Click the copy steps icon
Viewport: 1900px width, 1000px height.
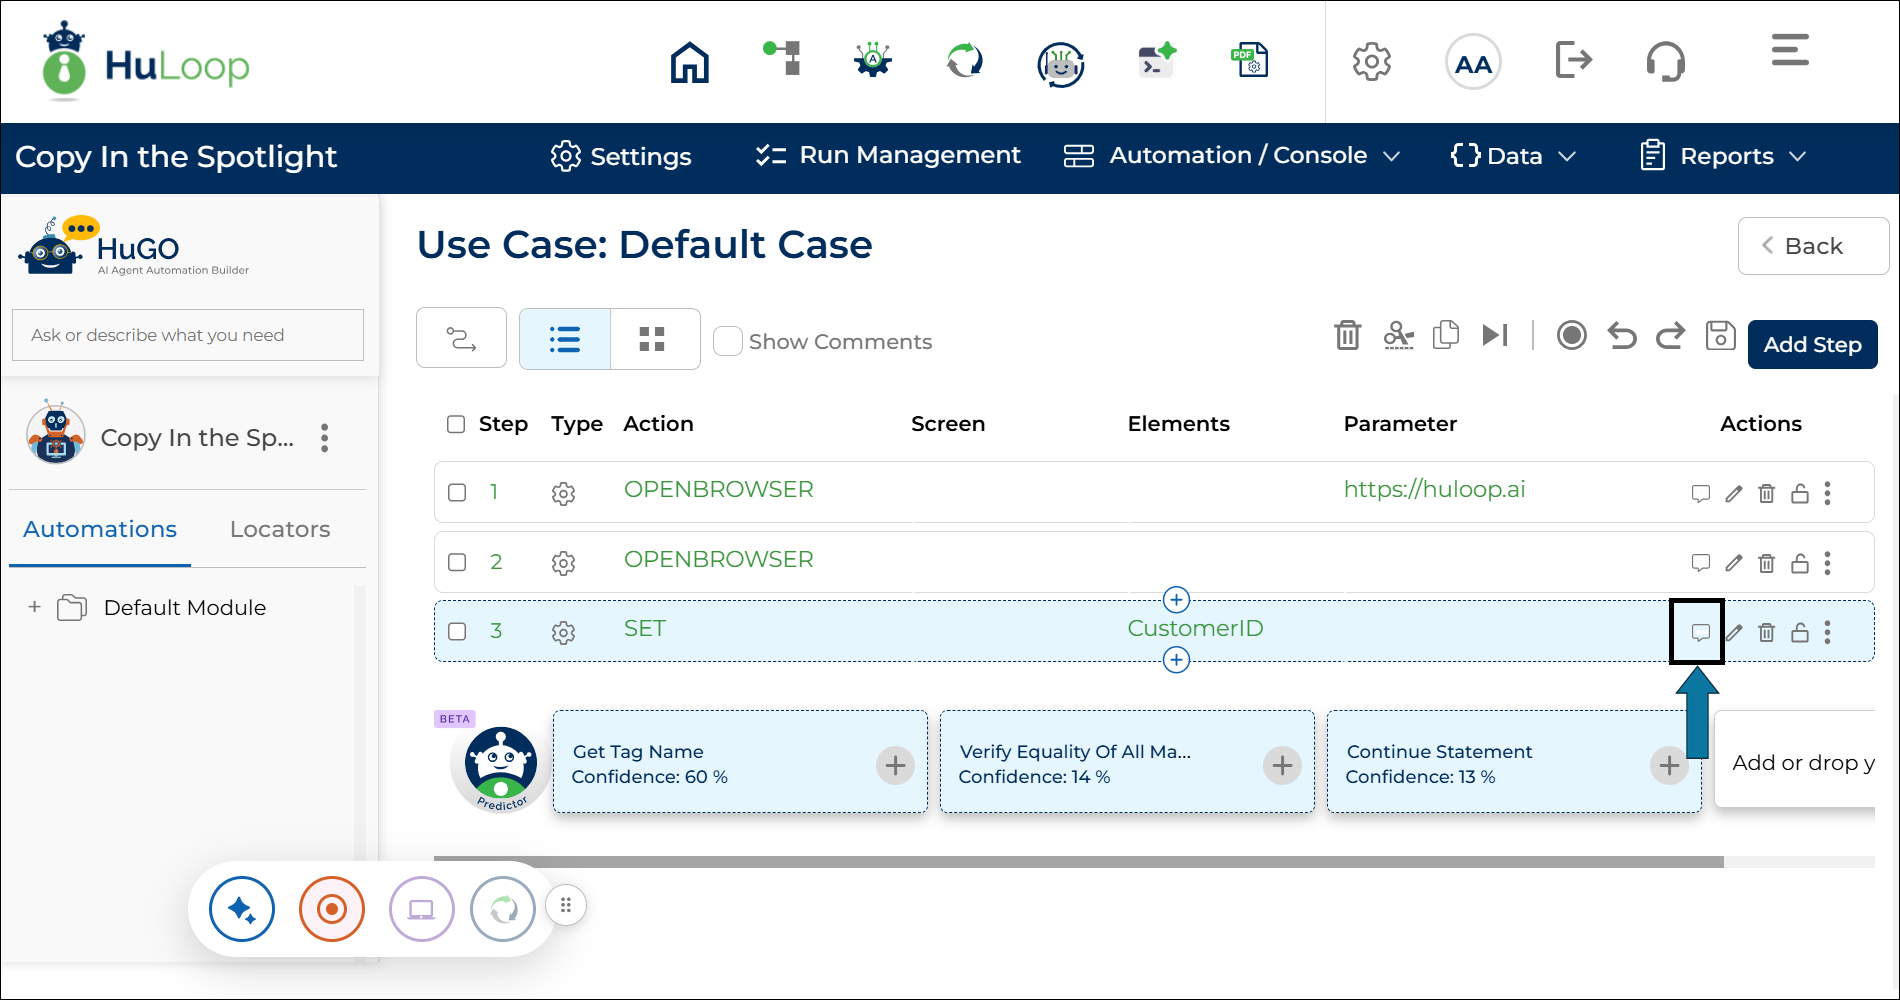[x=1446, y=335]
